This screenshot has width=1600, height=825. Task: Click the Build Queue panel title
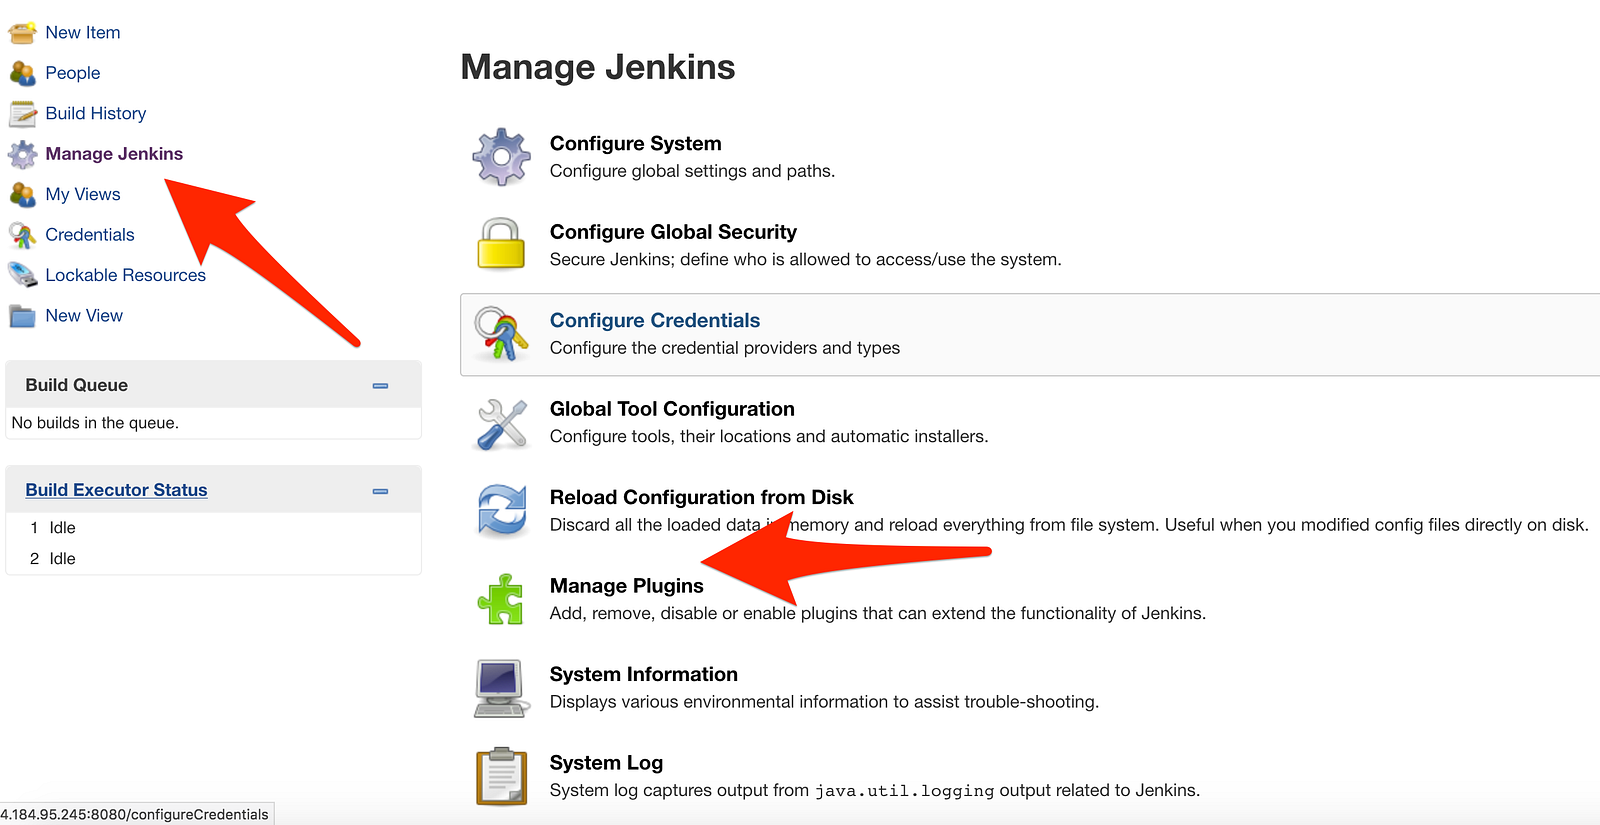click(77, 385)
